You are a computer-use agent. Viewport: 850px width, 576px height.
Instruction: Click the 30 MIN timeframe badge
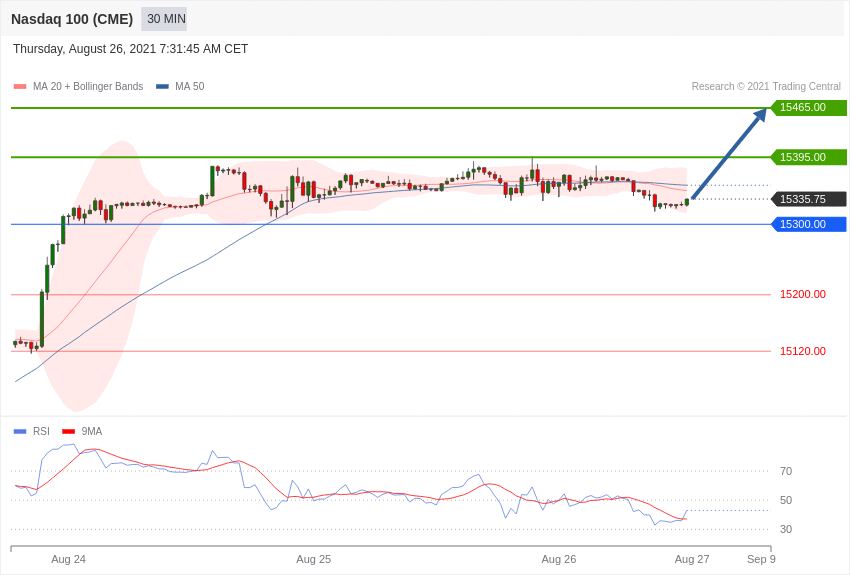pos(164,19)
